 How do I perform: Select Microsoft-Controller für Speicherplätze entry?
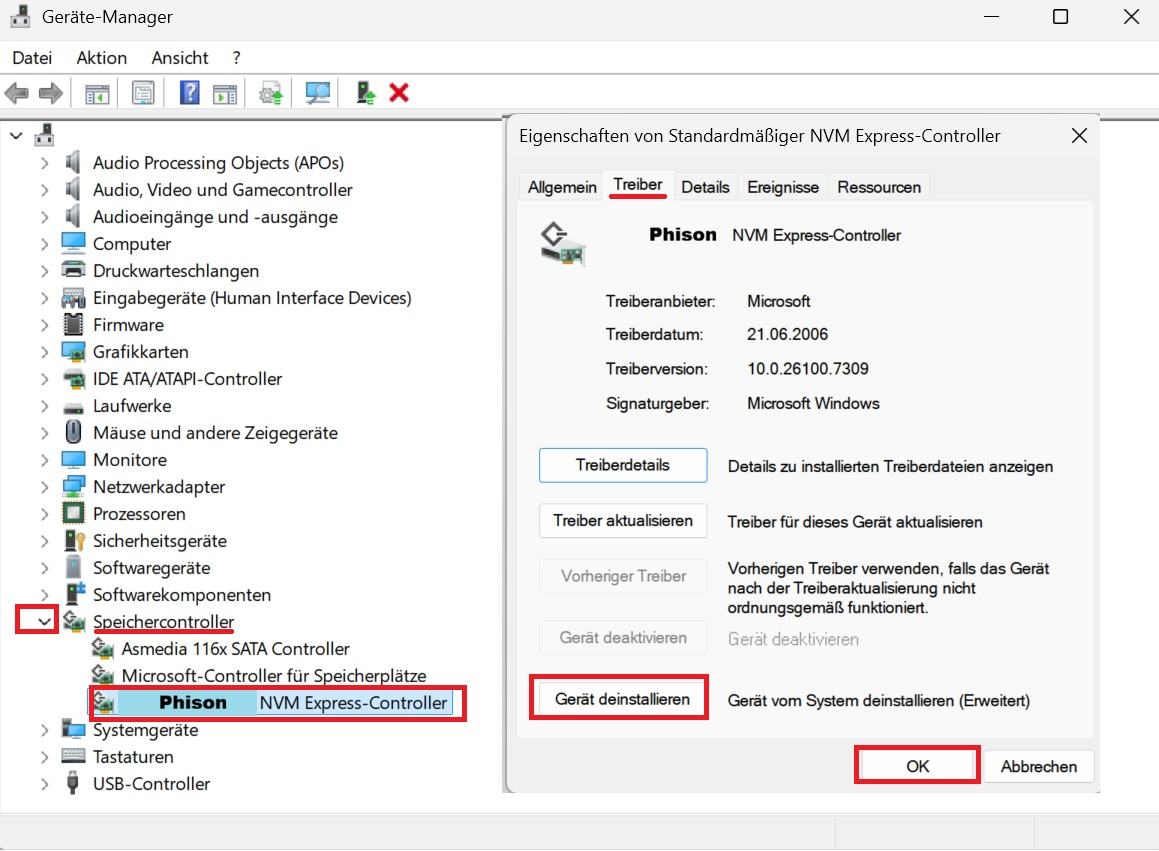pos(273,675)
